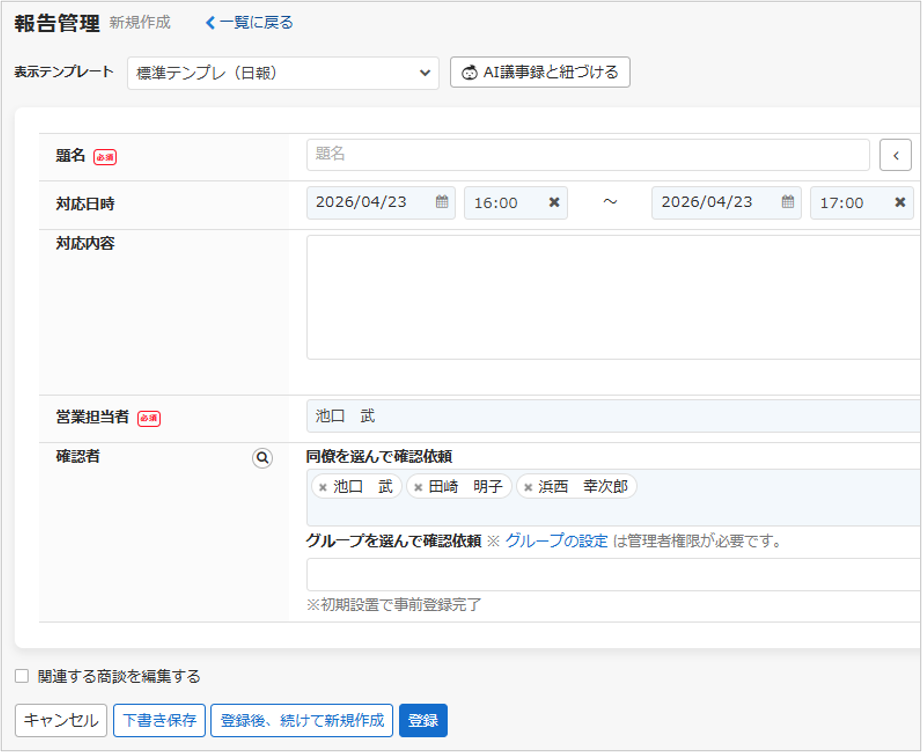
Task: Collapse panel with the chevron beside 題名
Action: click(x=895, y=155)
